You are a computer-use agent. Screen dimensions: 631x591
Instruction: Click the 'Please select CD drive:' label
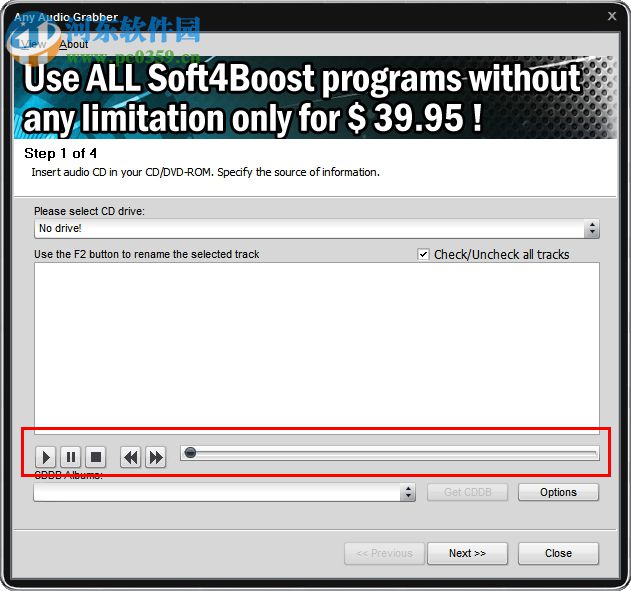pos(89,211)
